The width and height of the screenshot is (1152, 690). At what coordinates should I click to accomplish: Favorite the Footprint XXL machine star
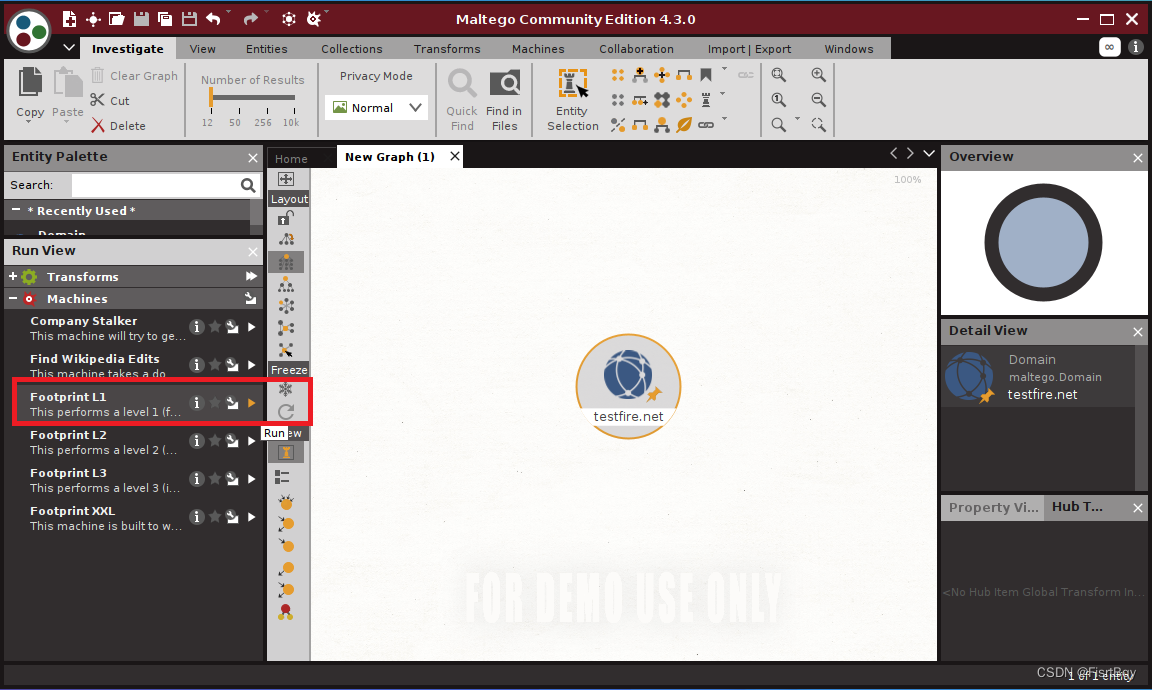(x=215, y=517)
